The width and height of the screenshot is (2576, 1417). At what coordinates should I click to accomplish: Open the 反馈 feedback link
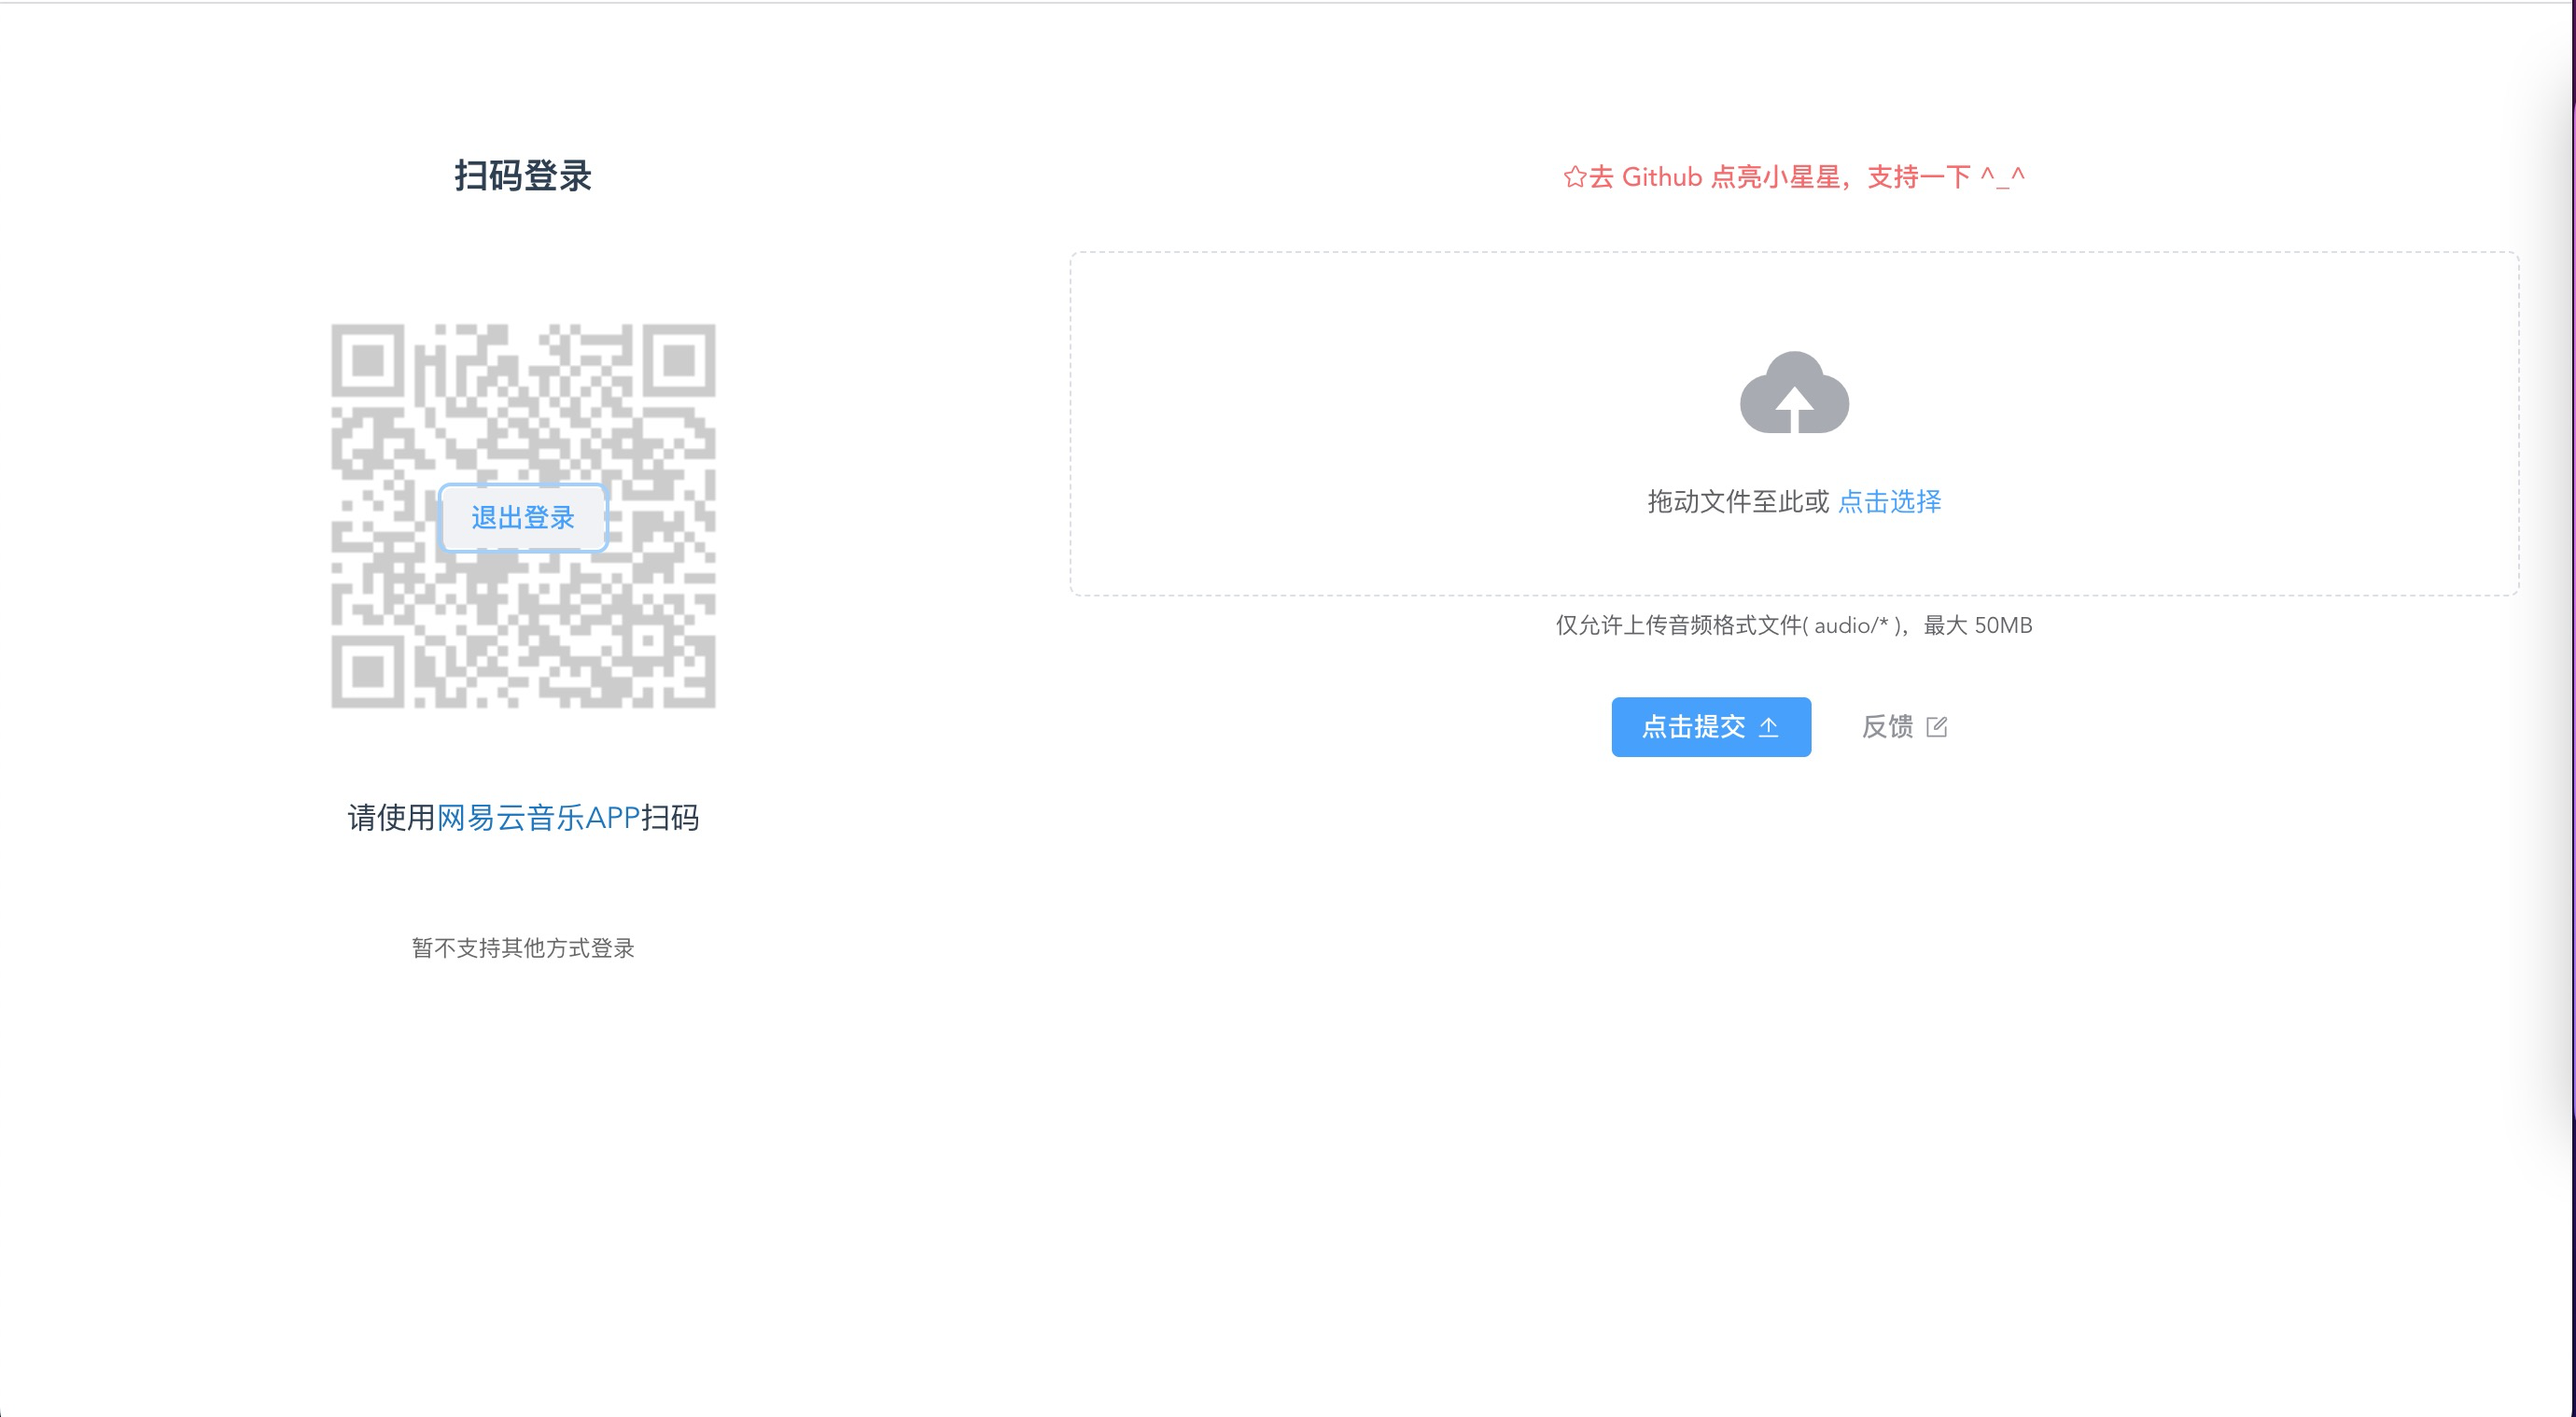coord(1887,727)
